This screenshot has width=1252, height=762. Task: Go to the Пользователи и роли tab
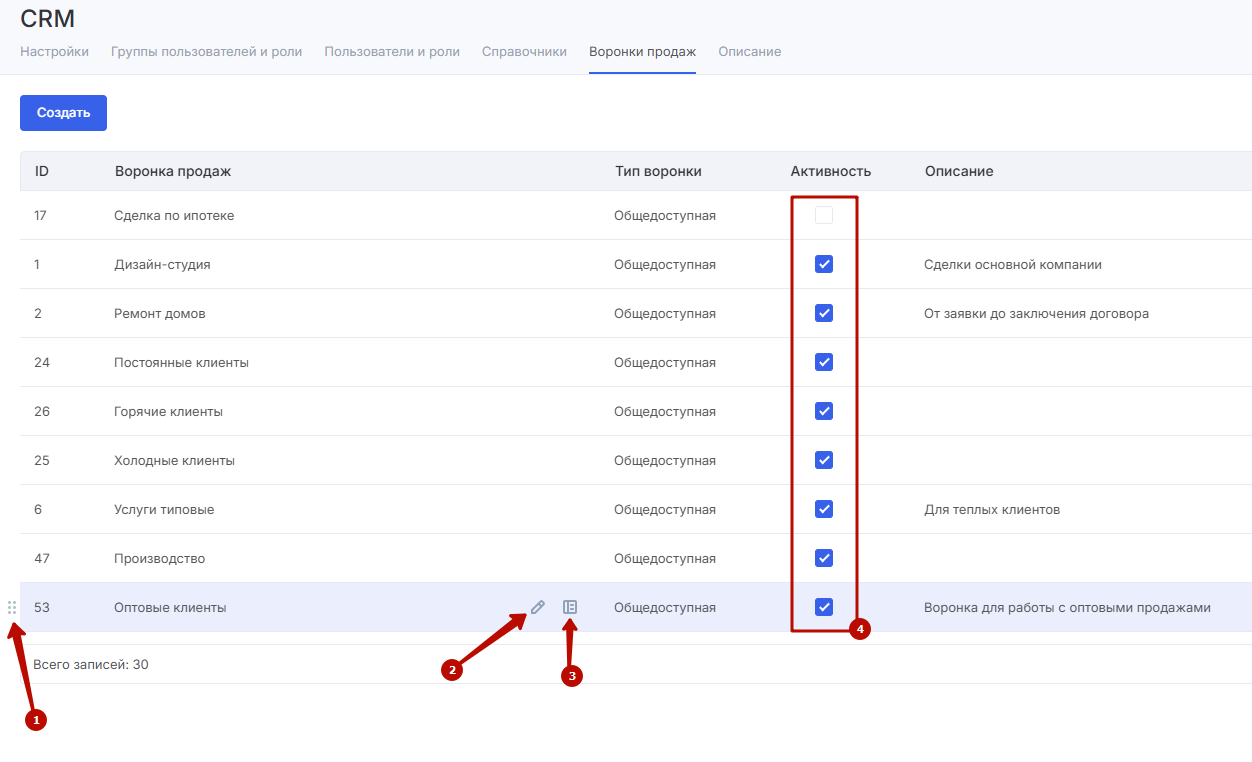[x=392, y=51]
